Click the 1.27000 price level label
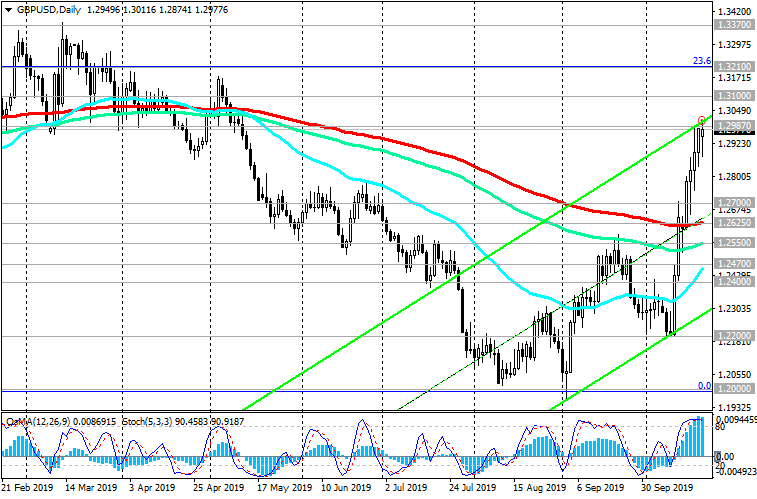This screenshot has height=499, width=757. click(x=735, y=202)
